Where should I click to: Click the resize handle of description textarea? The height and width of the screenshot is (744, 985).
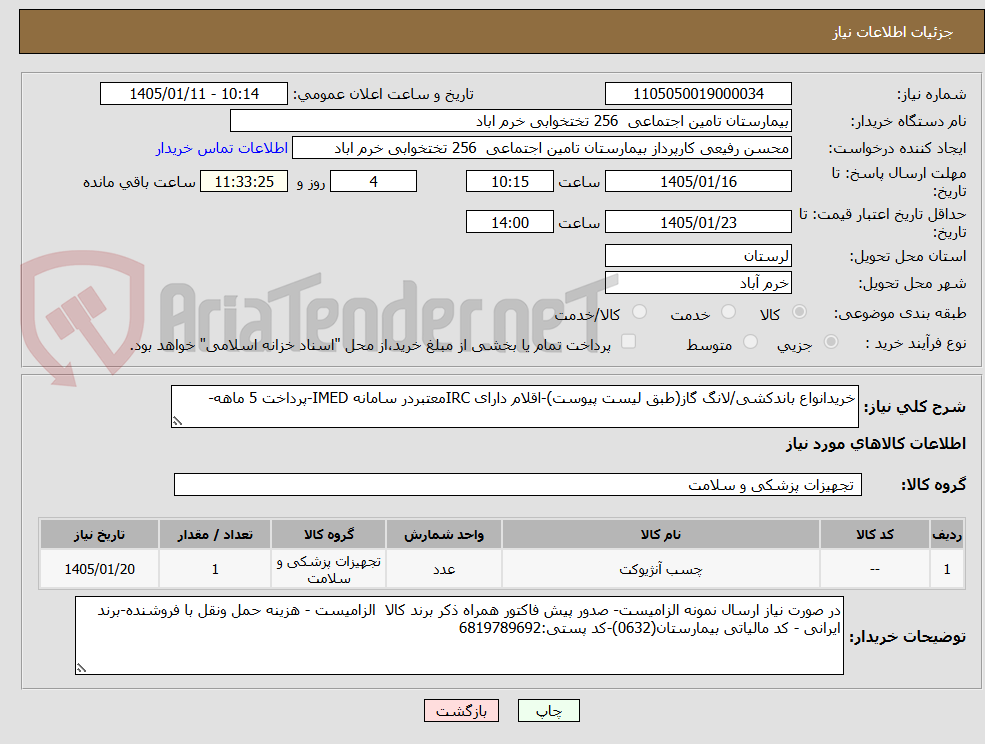(x=177, y=422)
